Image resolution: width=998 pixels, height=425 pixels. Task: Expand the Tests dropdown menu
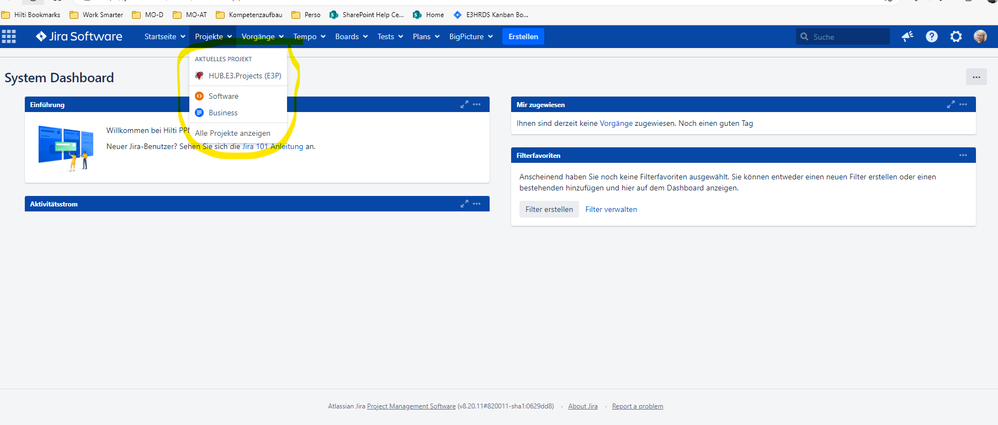390,37
